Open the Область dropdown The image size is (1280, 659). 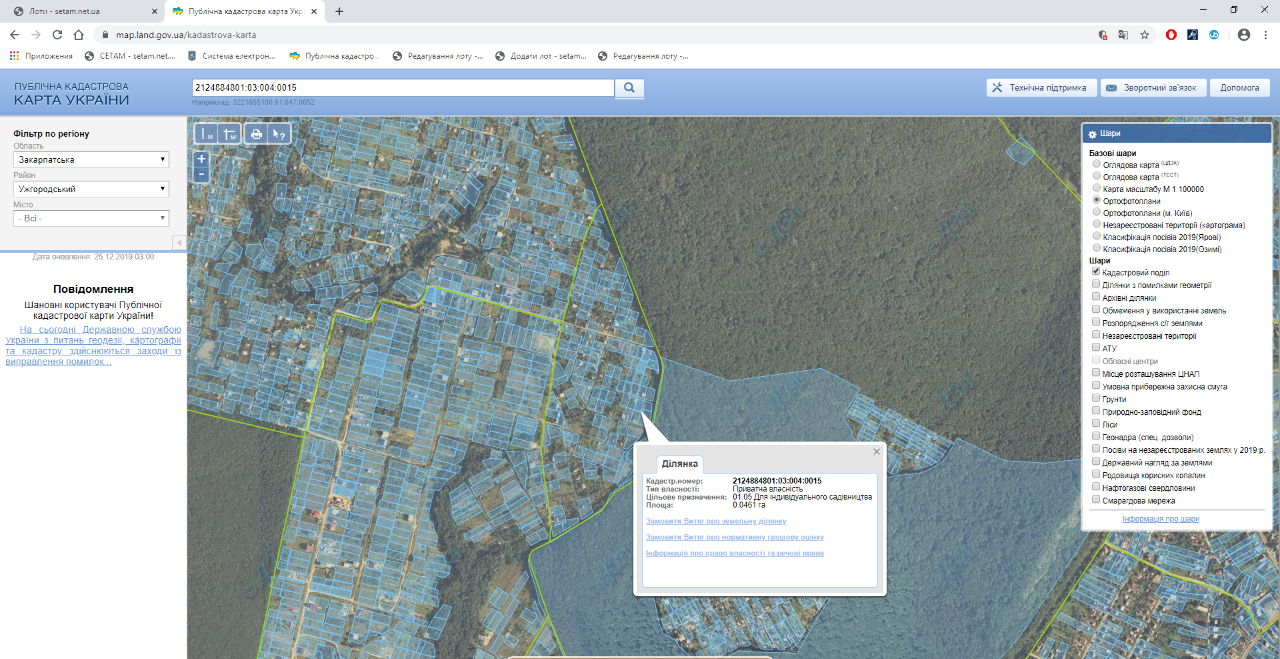[91, 160]
